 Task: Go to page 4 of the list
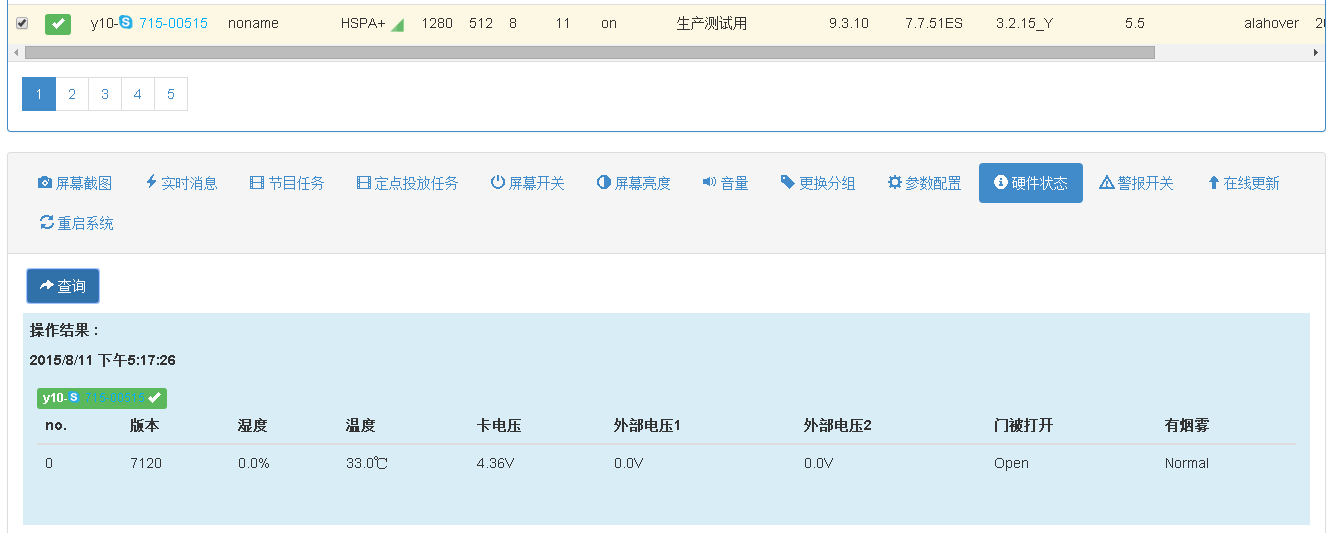138,94
